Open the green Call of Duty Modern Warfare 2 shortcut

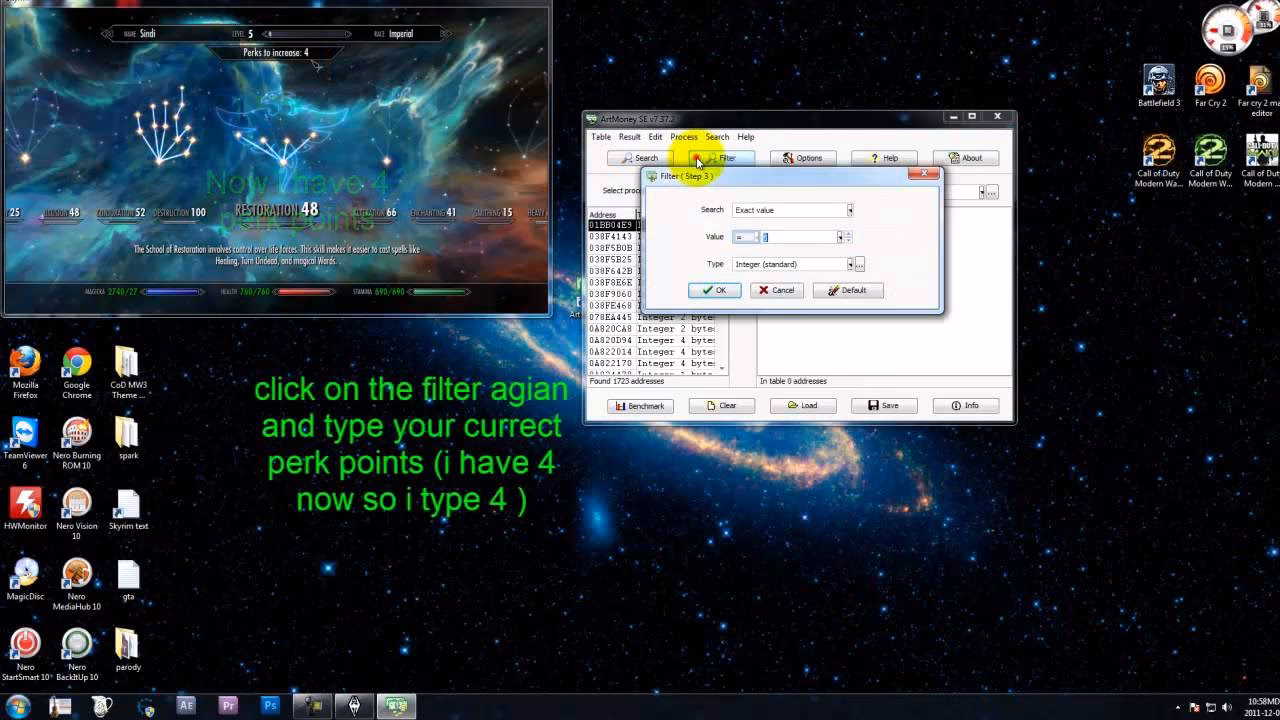1210,161
